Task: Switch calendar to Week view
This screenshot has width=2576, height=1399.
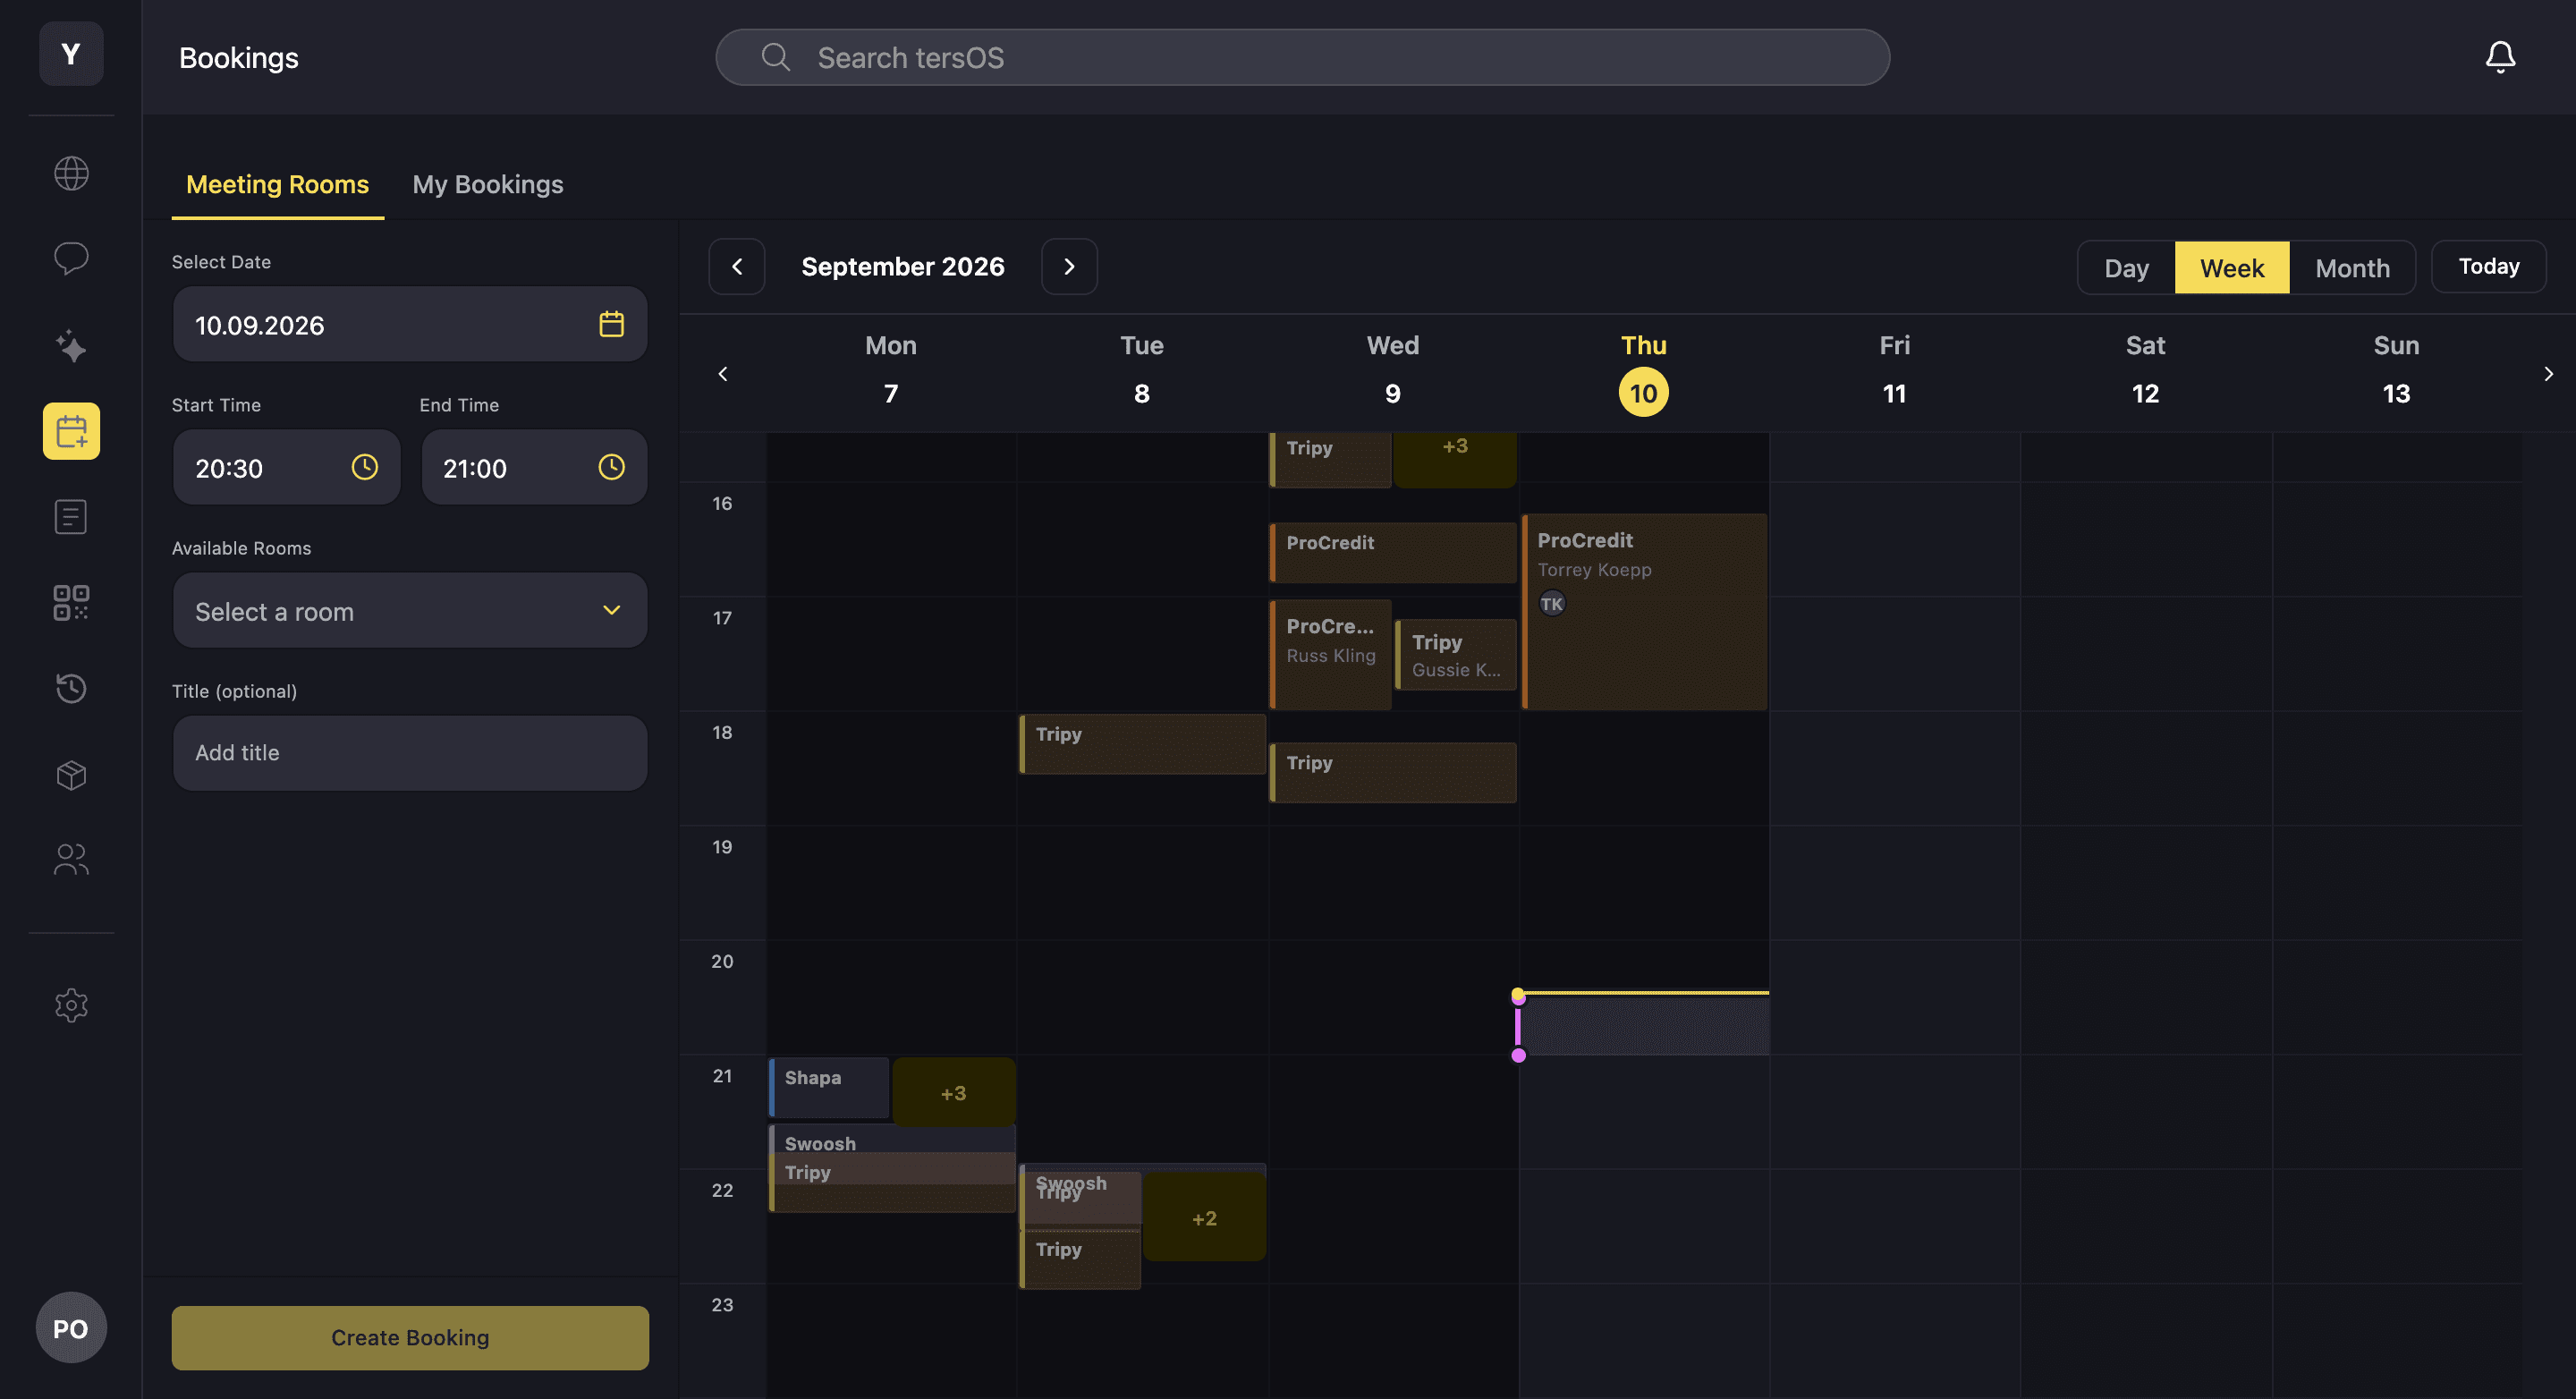Action: [x=2232, y=267]
